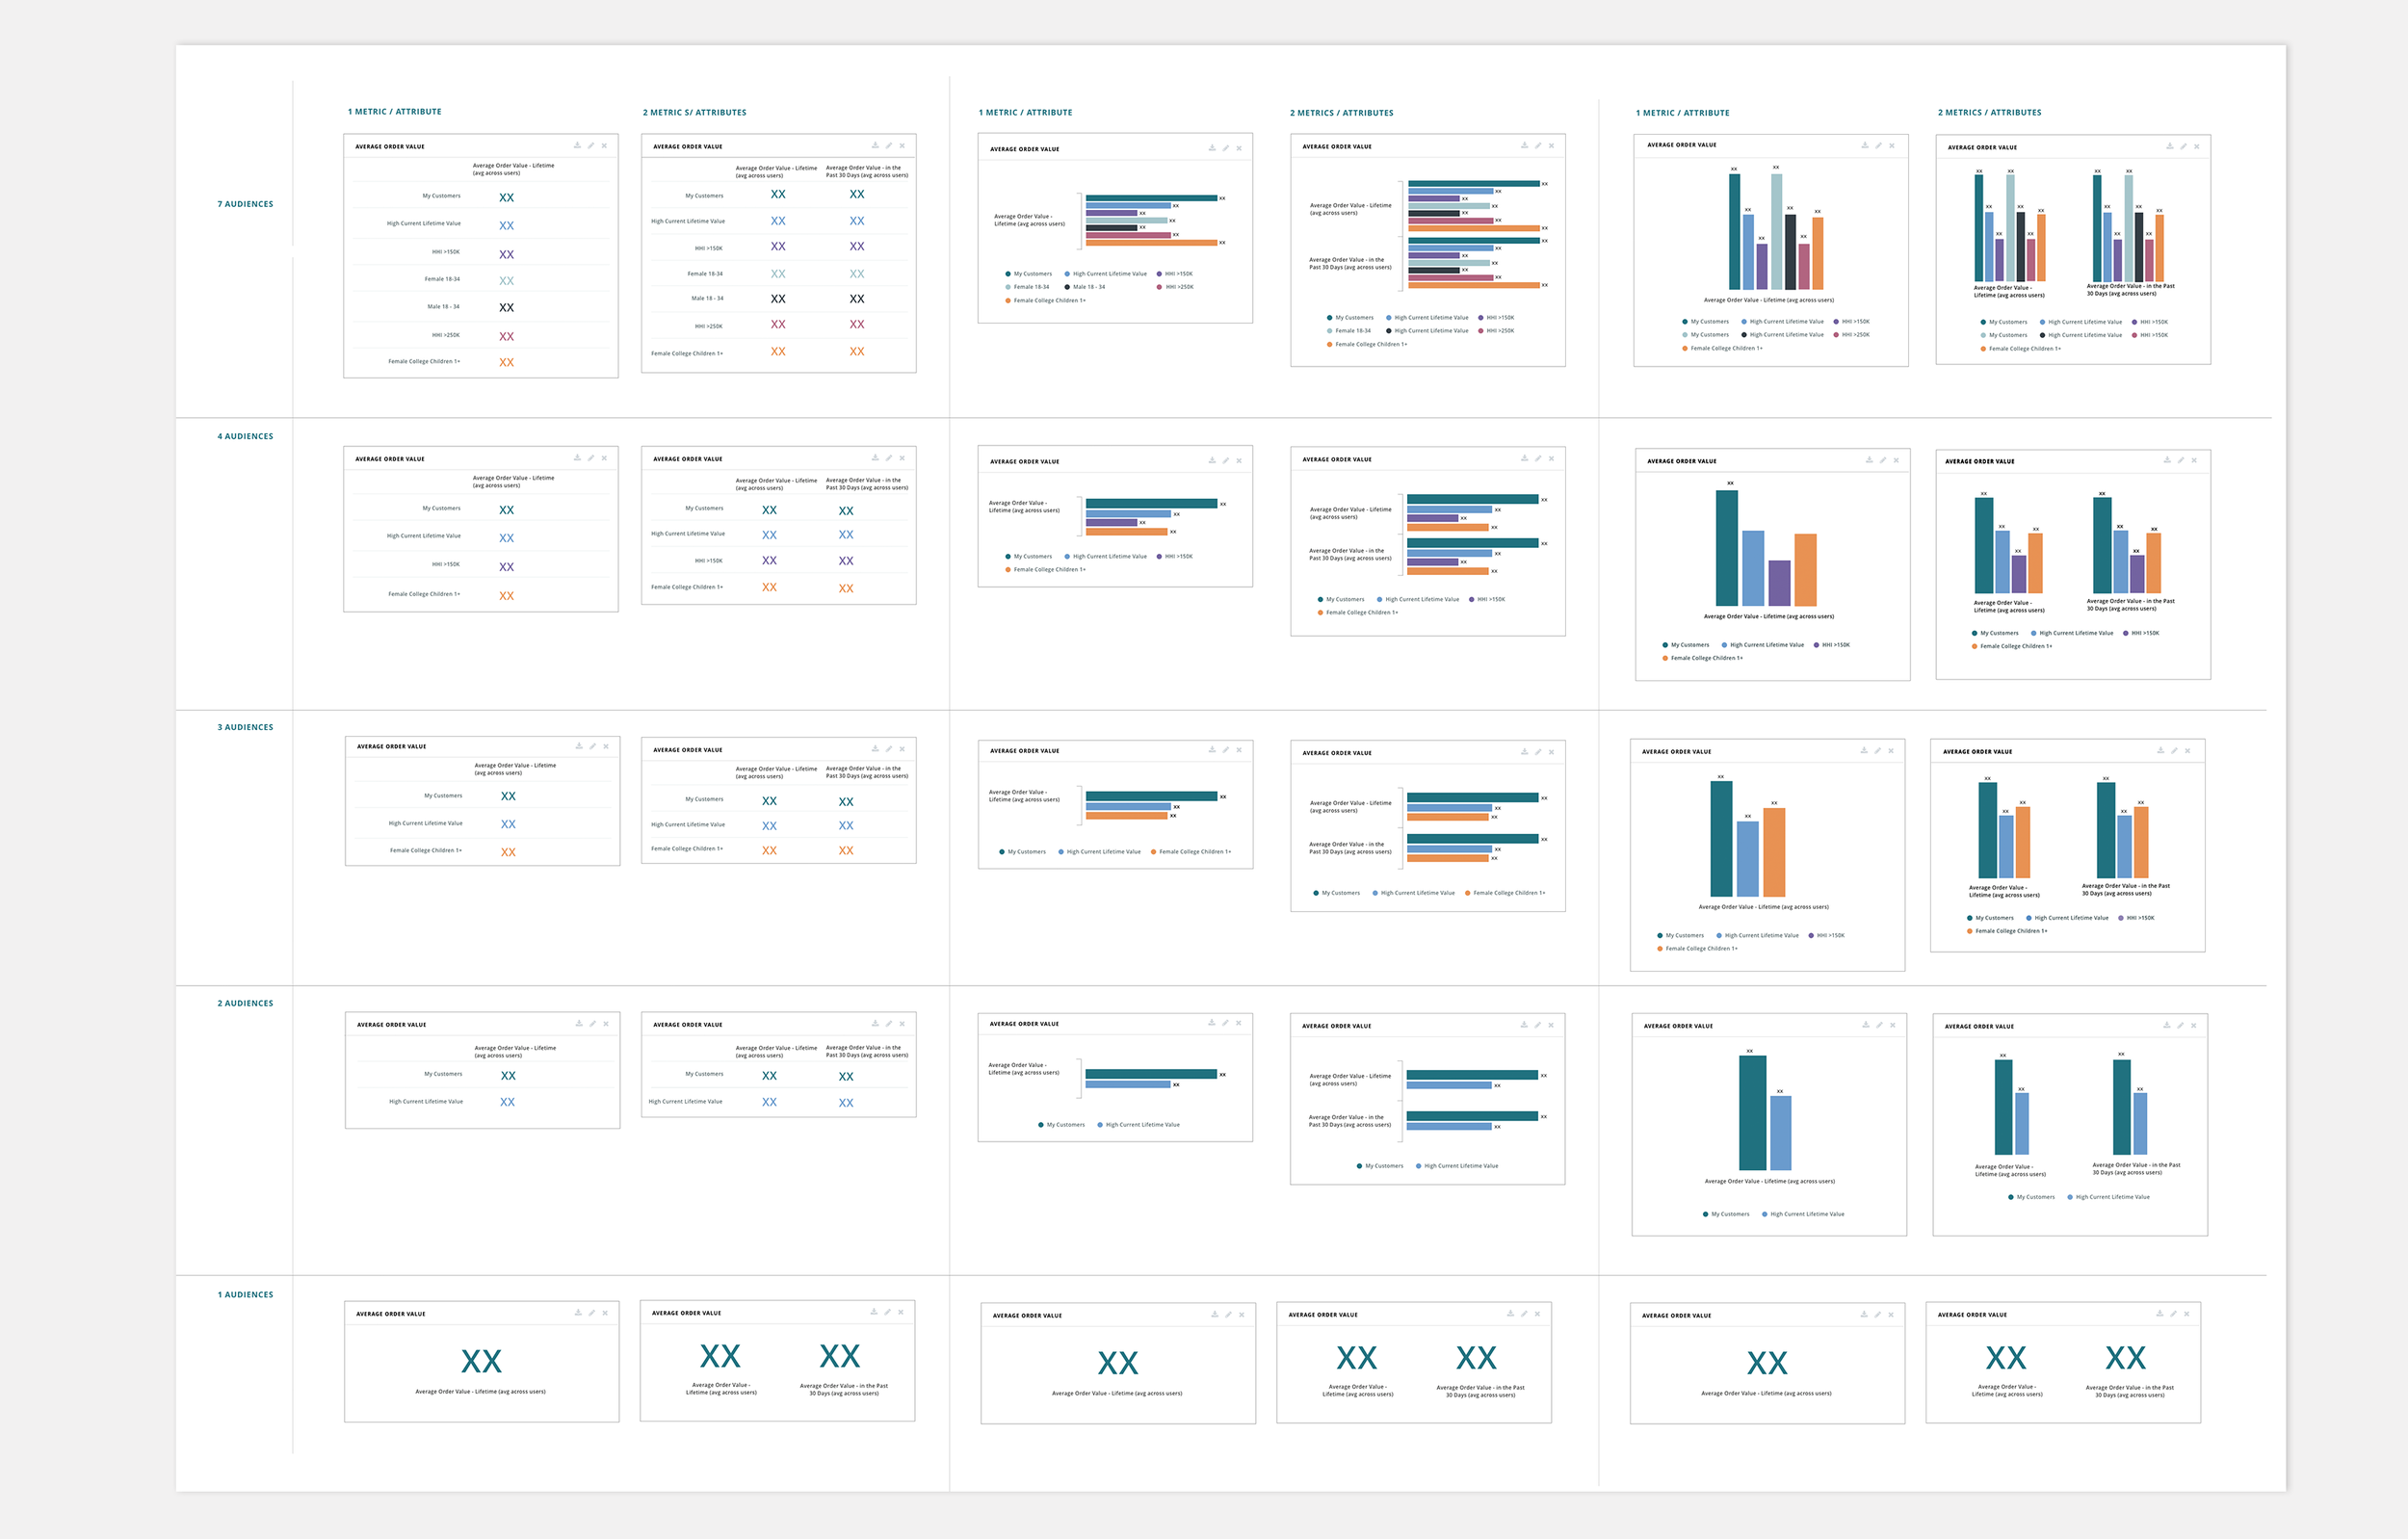
Task: Edit the 7-audience two-metric column chart card
Action: pyautogui.click(x=2183, y=147)
